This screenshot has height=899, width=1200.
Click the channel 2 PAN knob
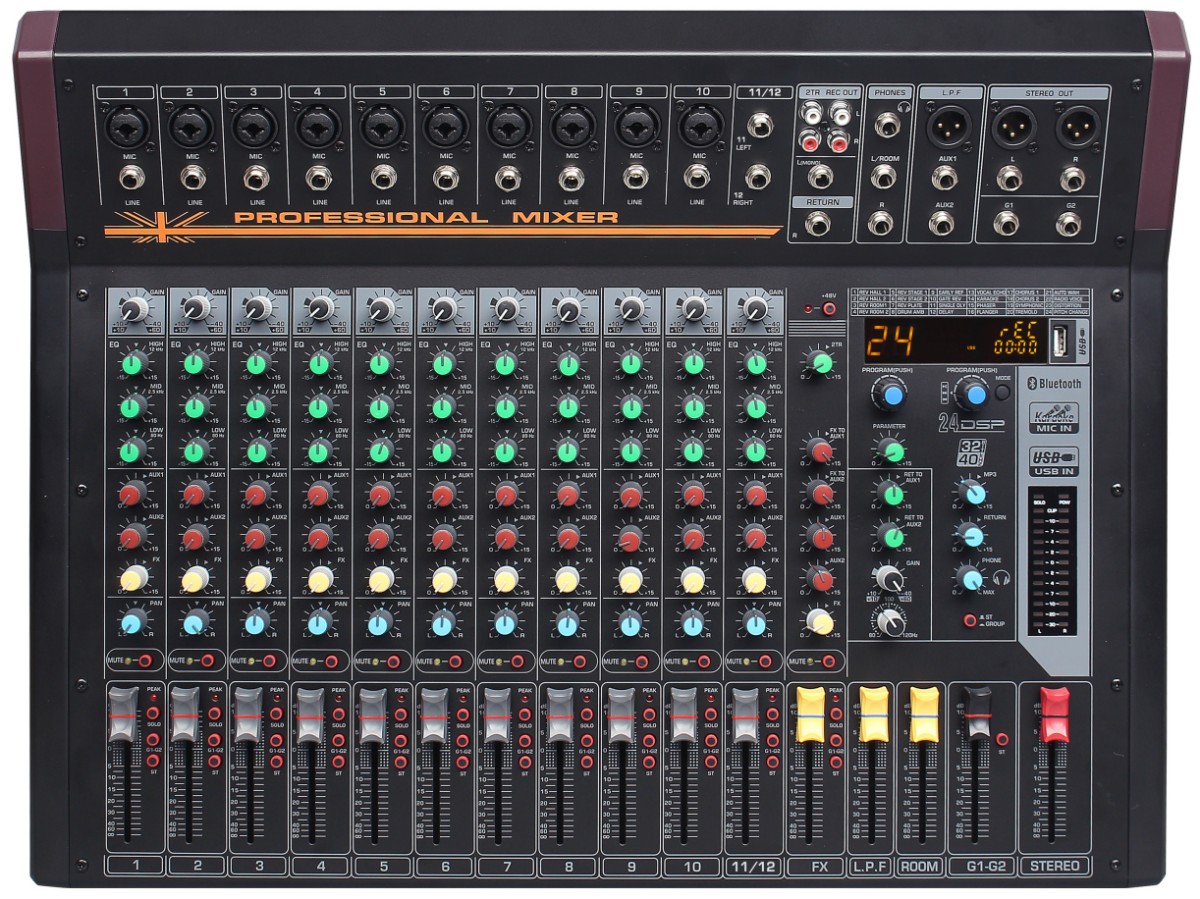[x=196, y=624]
